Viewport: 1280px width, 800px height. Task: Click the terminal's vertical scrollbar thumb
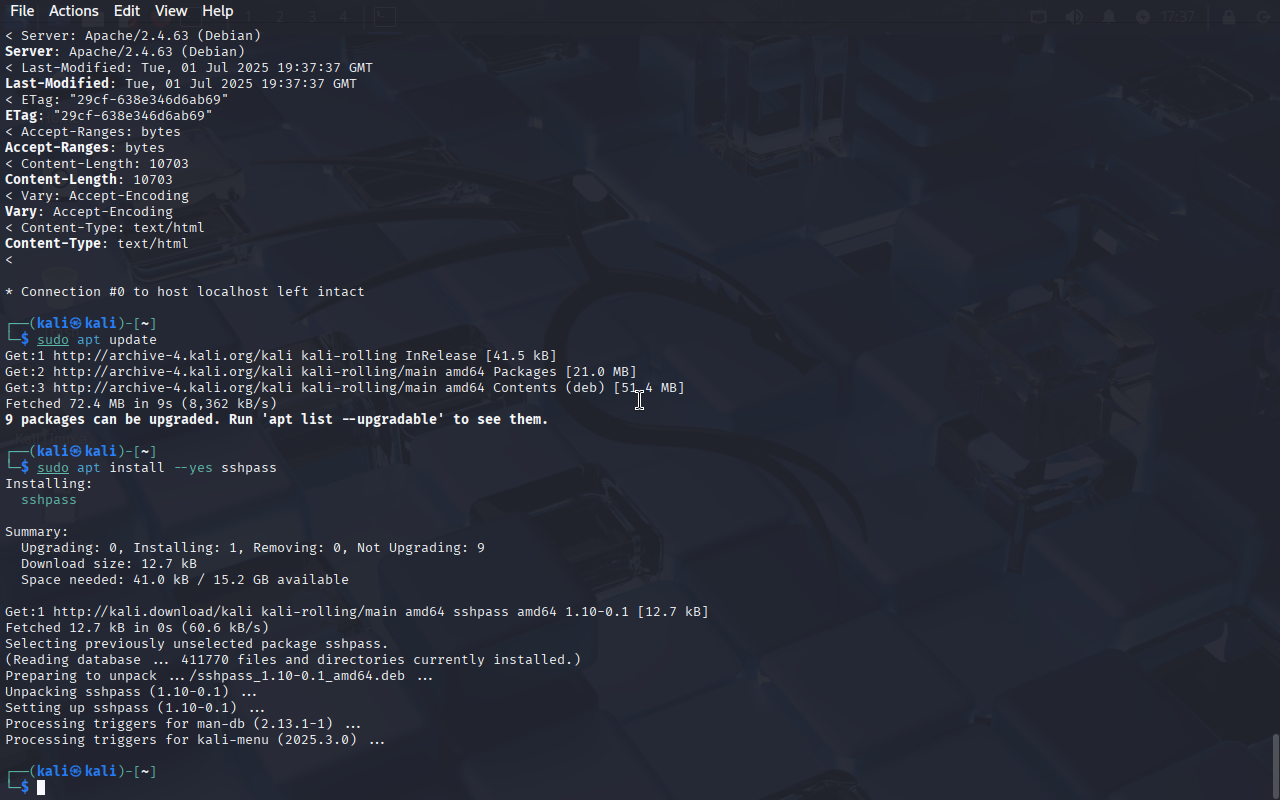pyautogui.click(x=1275, y=765)
